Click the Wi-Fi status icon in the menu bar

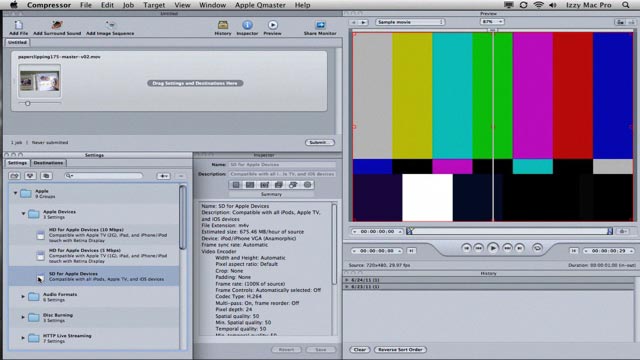pyautogui.click(x=539, y=5)
